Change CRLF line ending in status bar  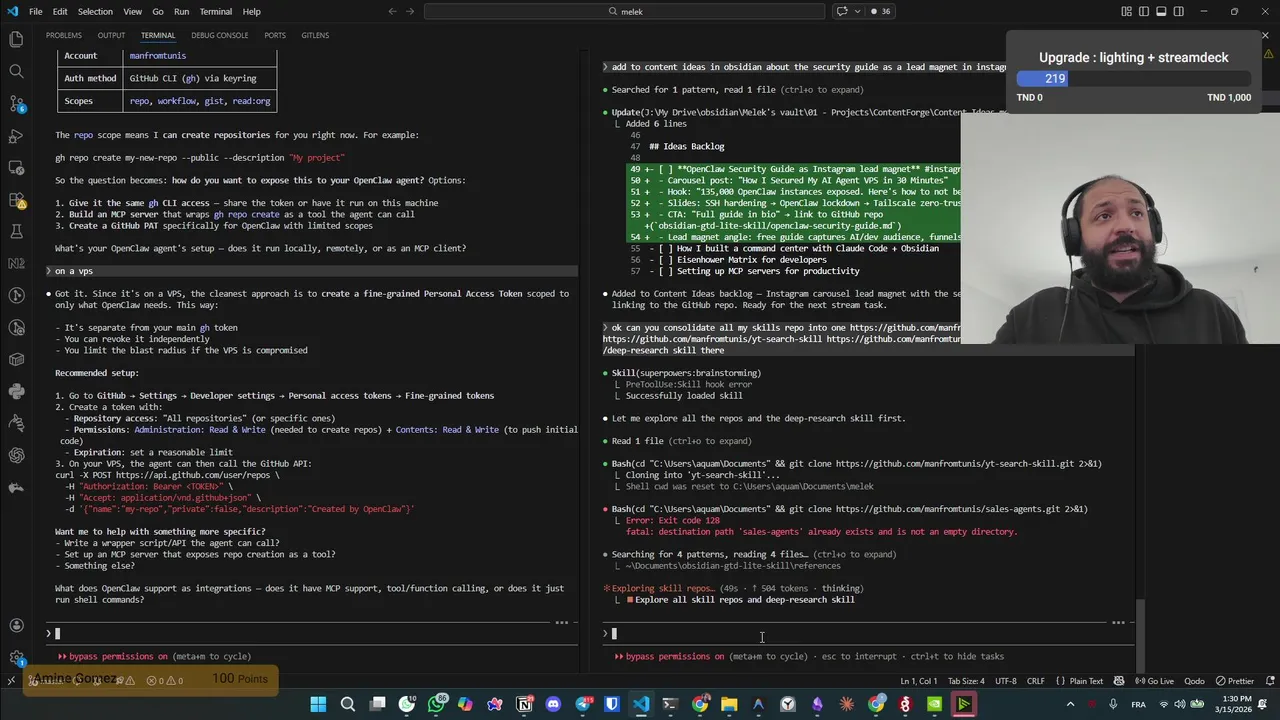1035,681
